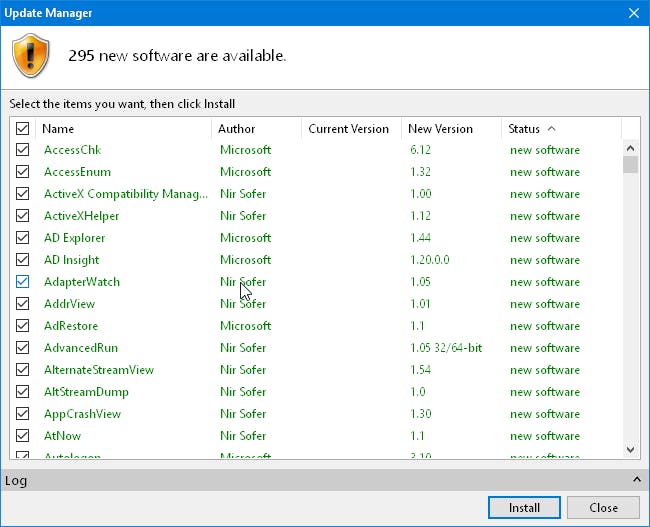Uncheck the AdRestore checkbox

click(22, 325)
